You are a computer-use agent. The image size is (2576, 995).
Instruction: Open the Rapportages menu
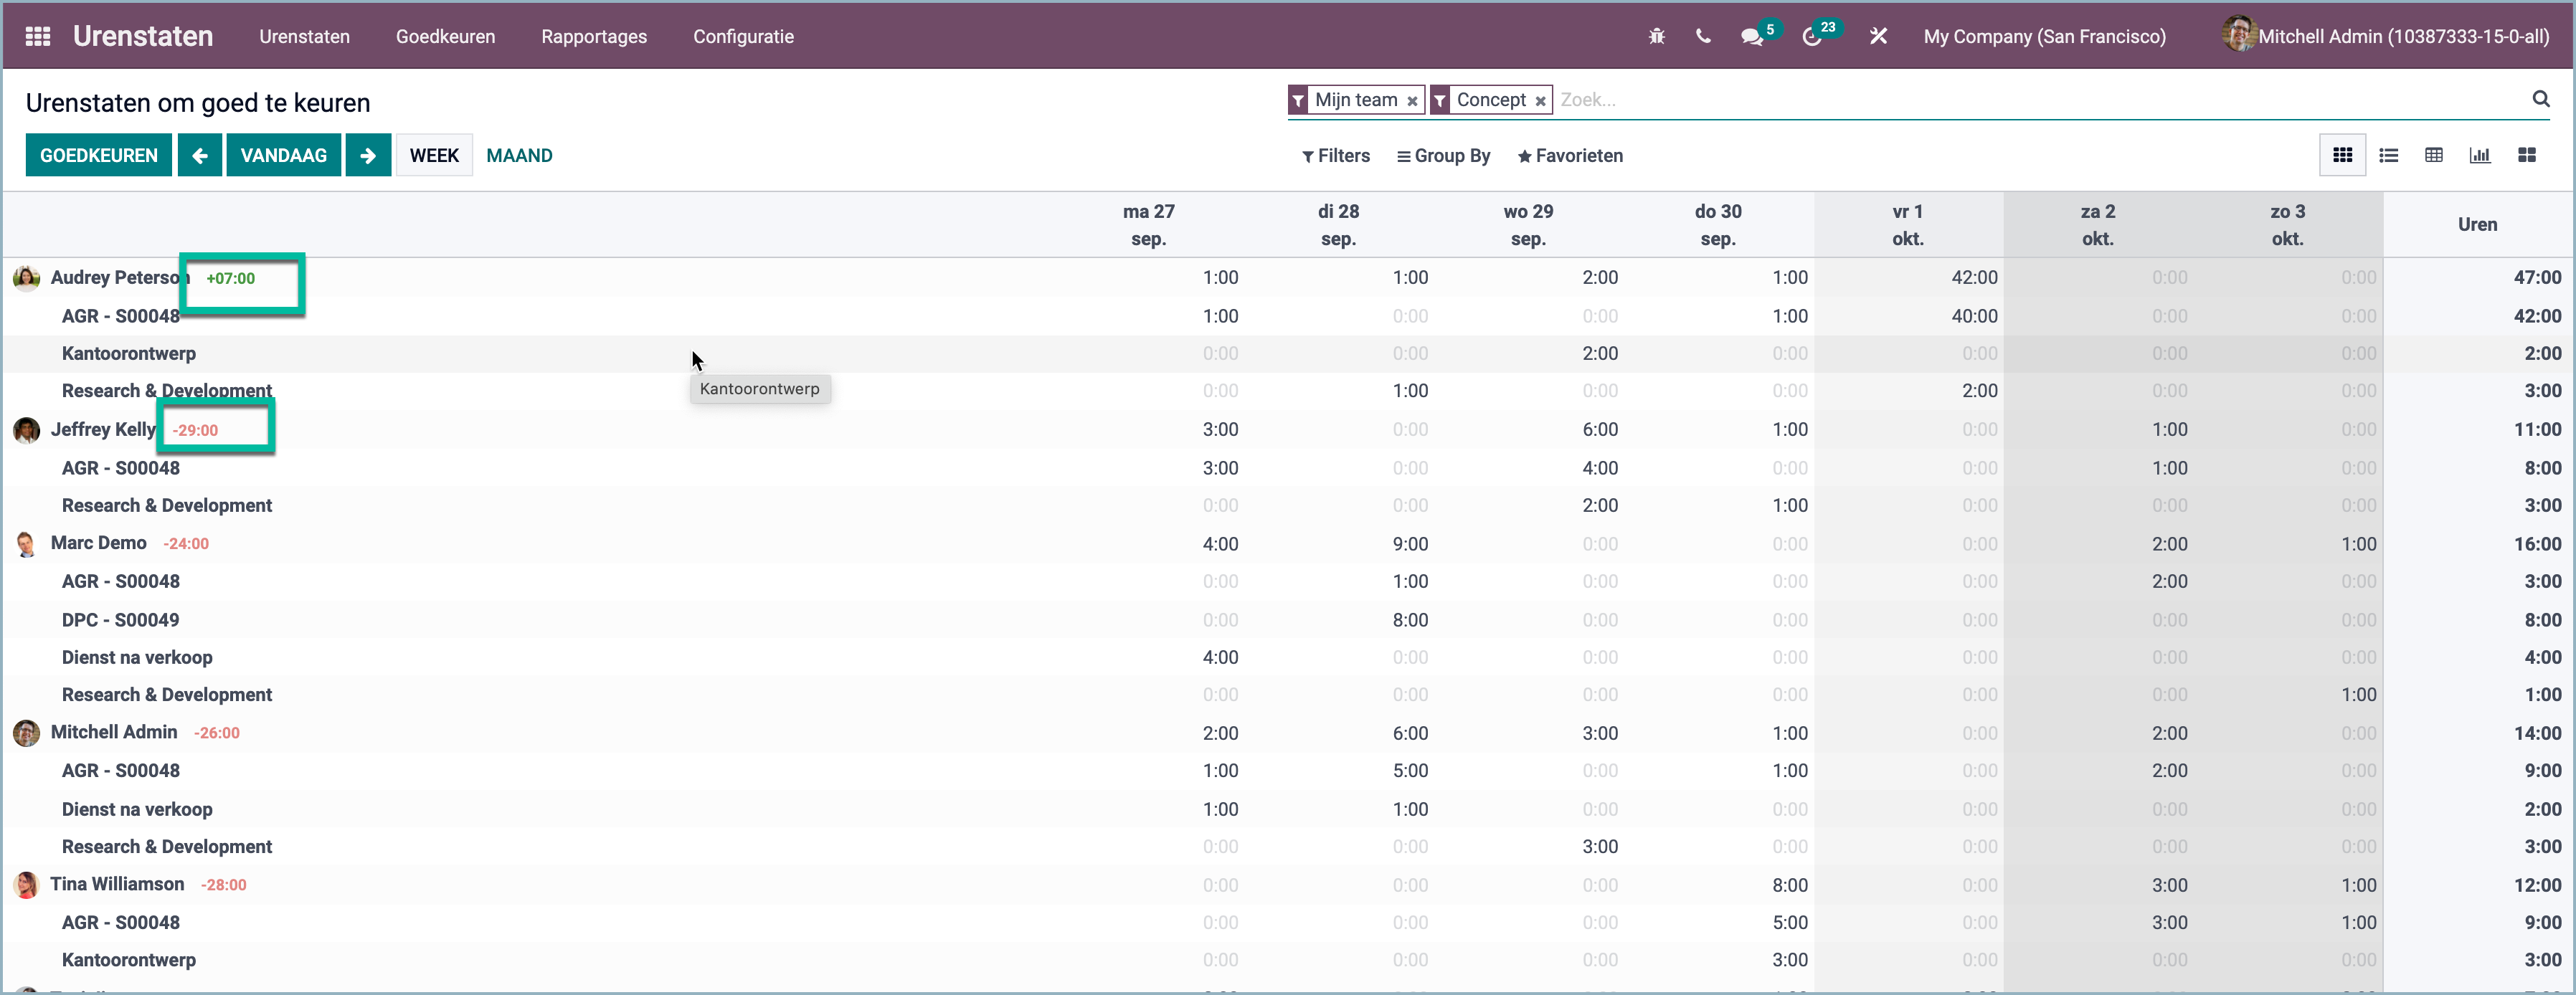coord(594,36)
